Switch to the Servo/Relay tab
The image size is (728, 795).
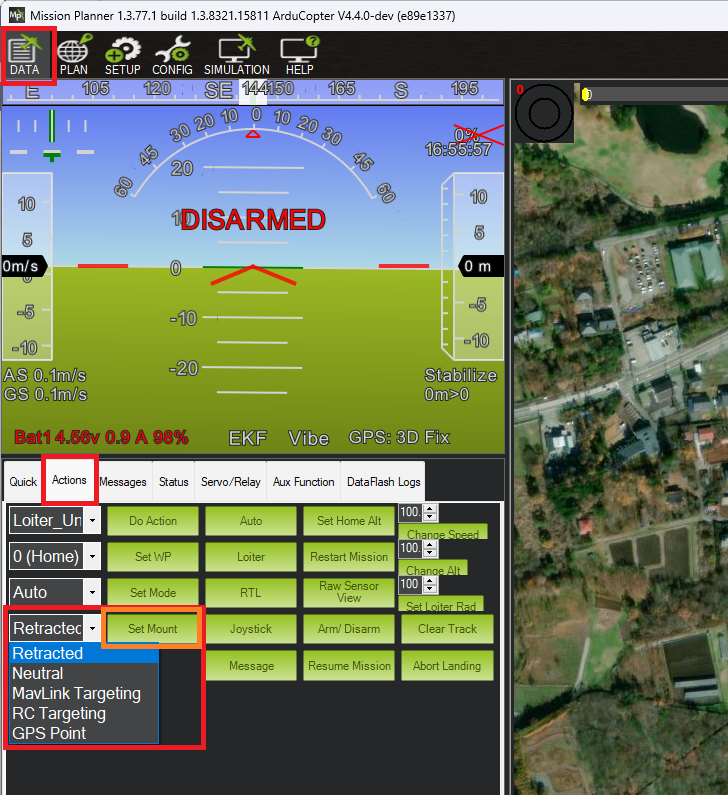[x=230, y=482]
